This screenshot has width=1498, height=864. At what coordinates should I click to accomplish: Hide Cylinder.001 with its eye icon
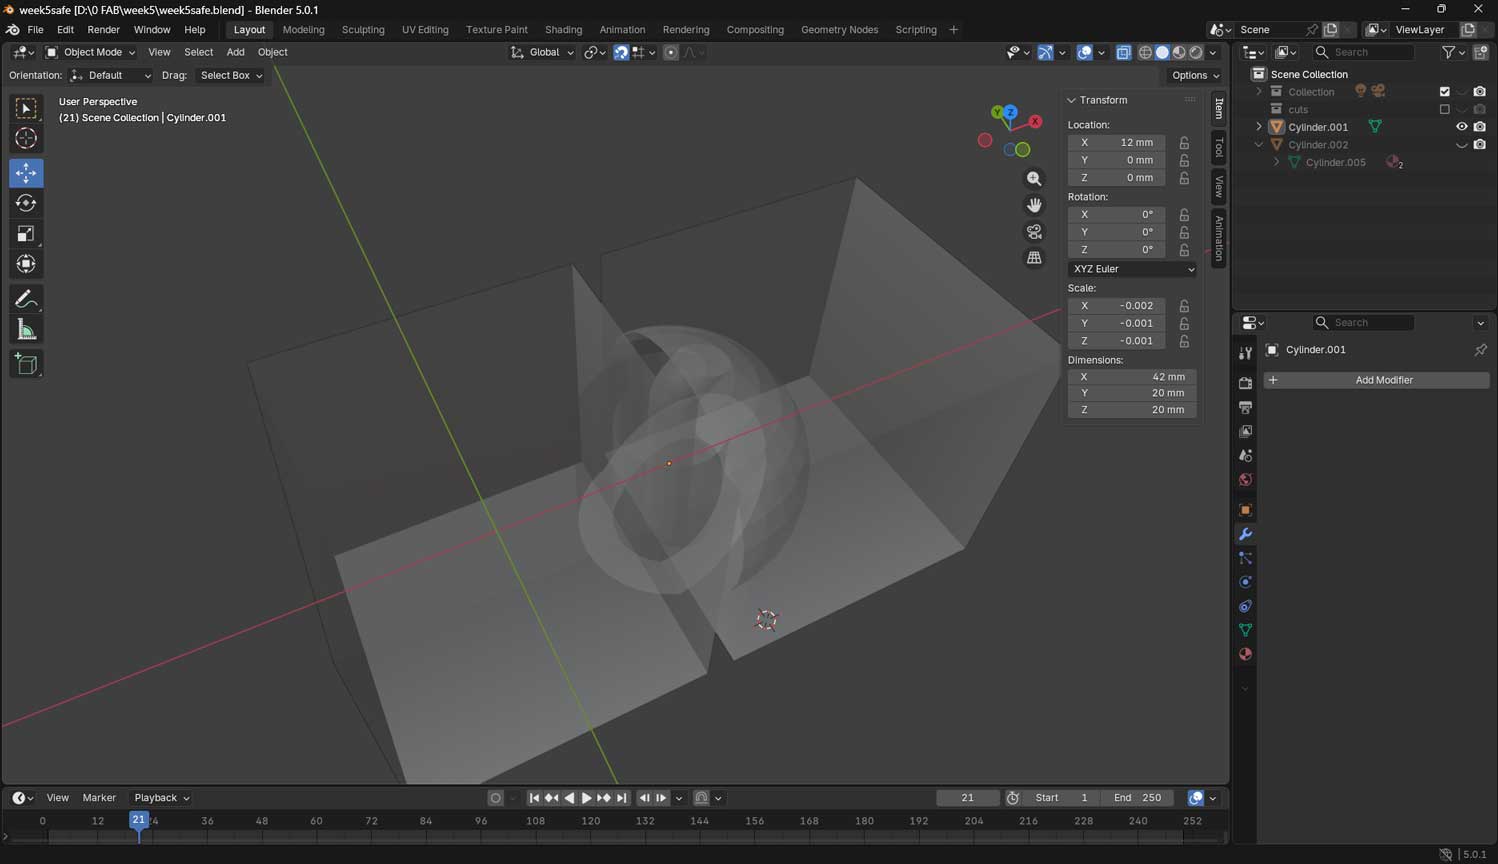[1462, 127]
